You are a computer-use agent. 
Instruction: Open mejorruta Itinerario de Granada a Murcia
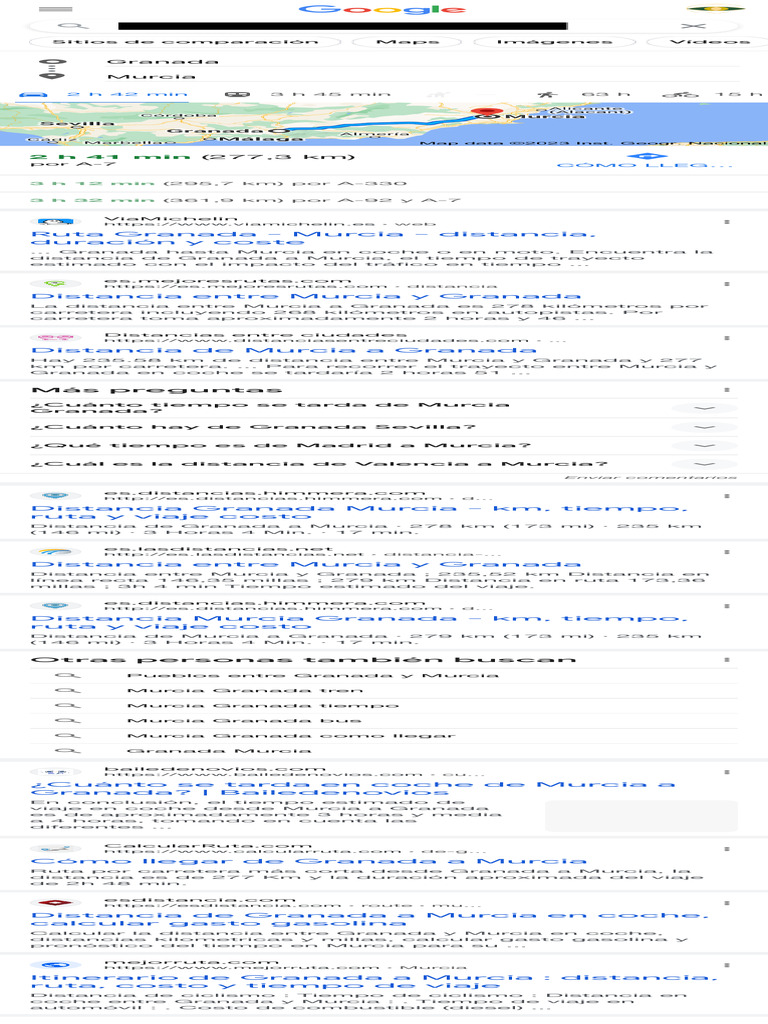374,982
